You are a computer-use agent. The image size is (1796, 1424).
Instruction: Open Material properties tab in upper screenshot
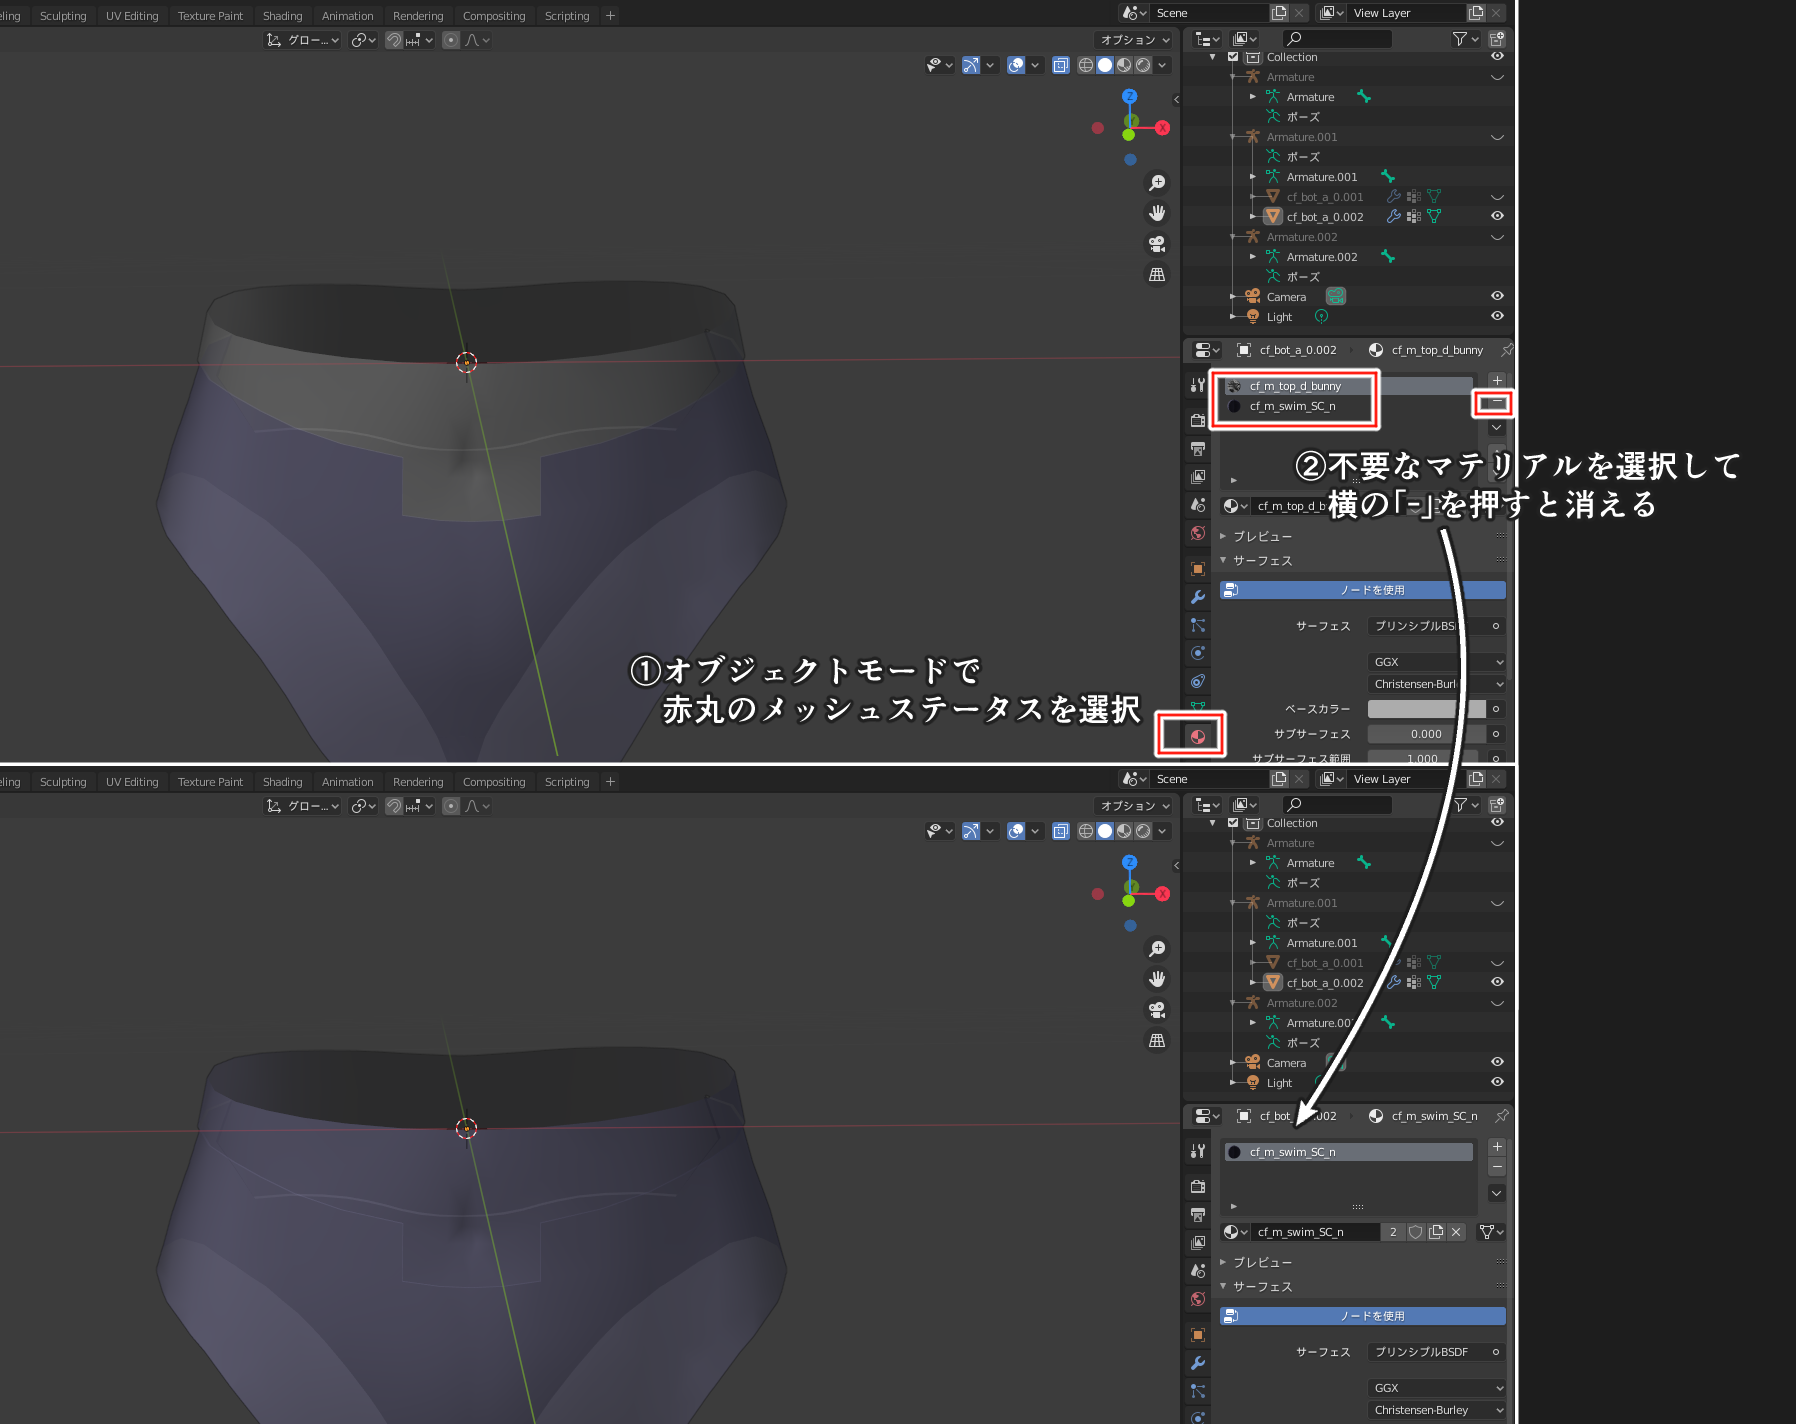[1197, 737]
